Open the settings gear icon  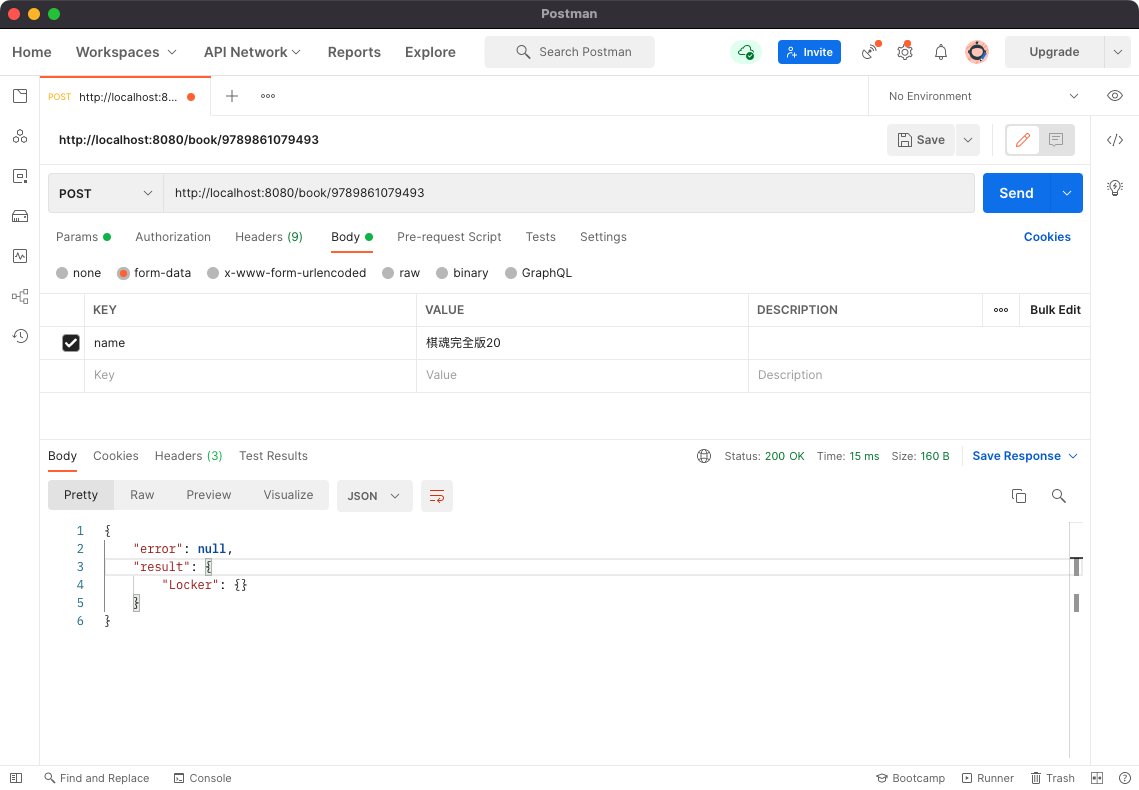904,52
